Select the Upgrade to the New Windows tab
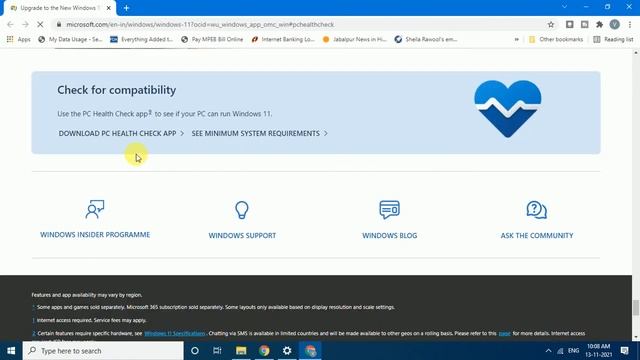The height and width of the screenshot is (360, 640). tap(59, 8)
